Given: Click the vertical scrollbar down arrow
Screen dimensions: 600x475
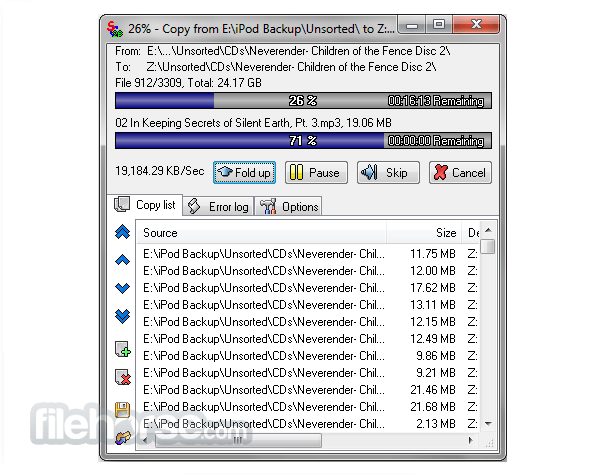Looking at the screenshot, I should (x=488, y=423).
